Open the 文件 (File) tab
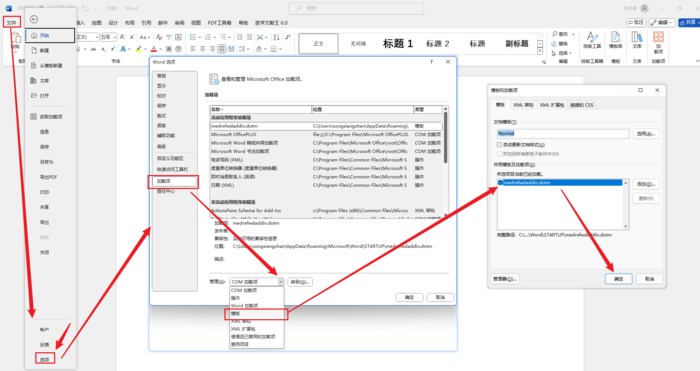The width and height of the screenshot is (700, 371). (12, 22)
